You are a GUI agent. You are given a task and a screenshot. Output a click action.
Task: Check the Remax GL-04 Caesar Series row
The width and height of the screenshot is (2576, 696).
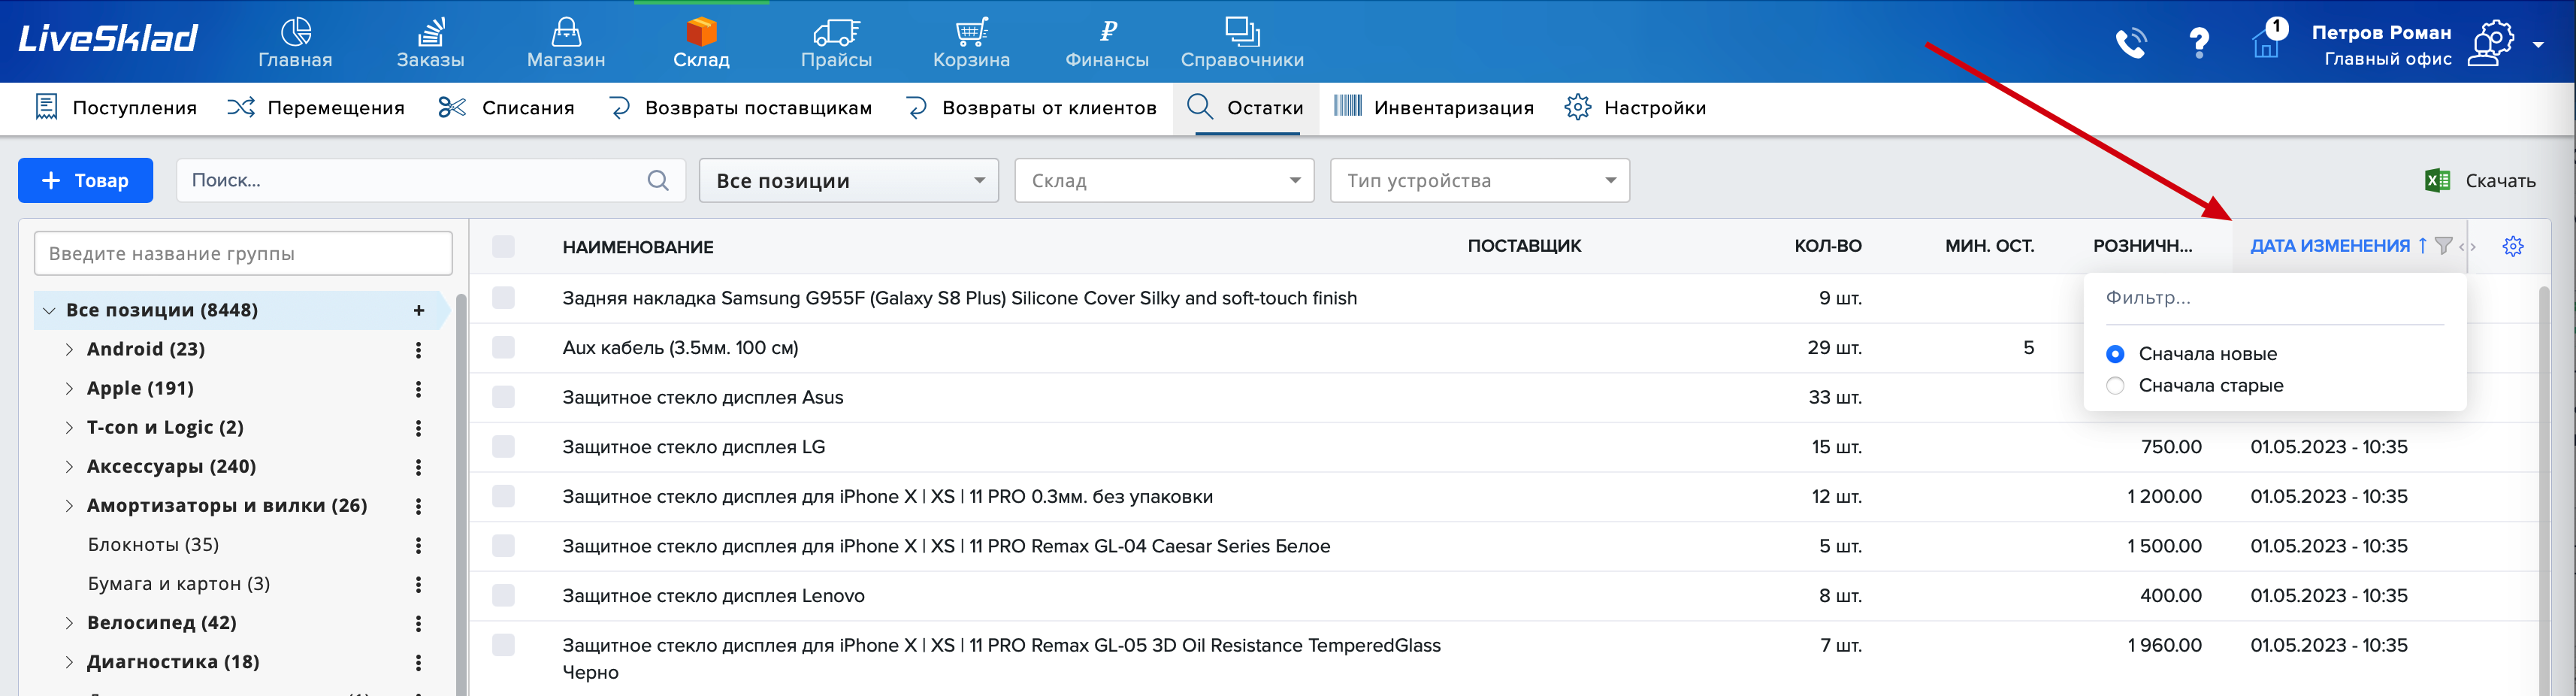click(x=503, y=545)
